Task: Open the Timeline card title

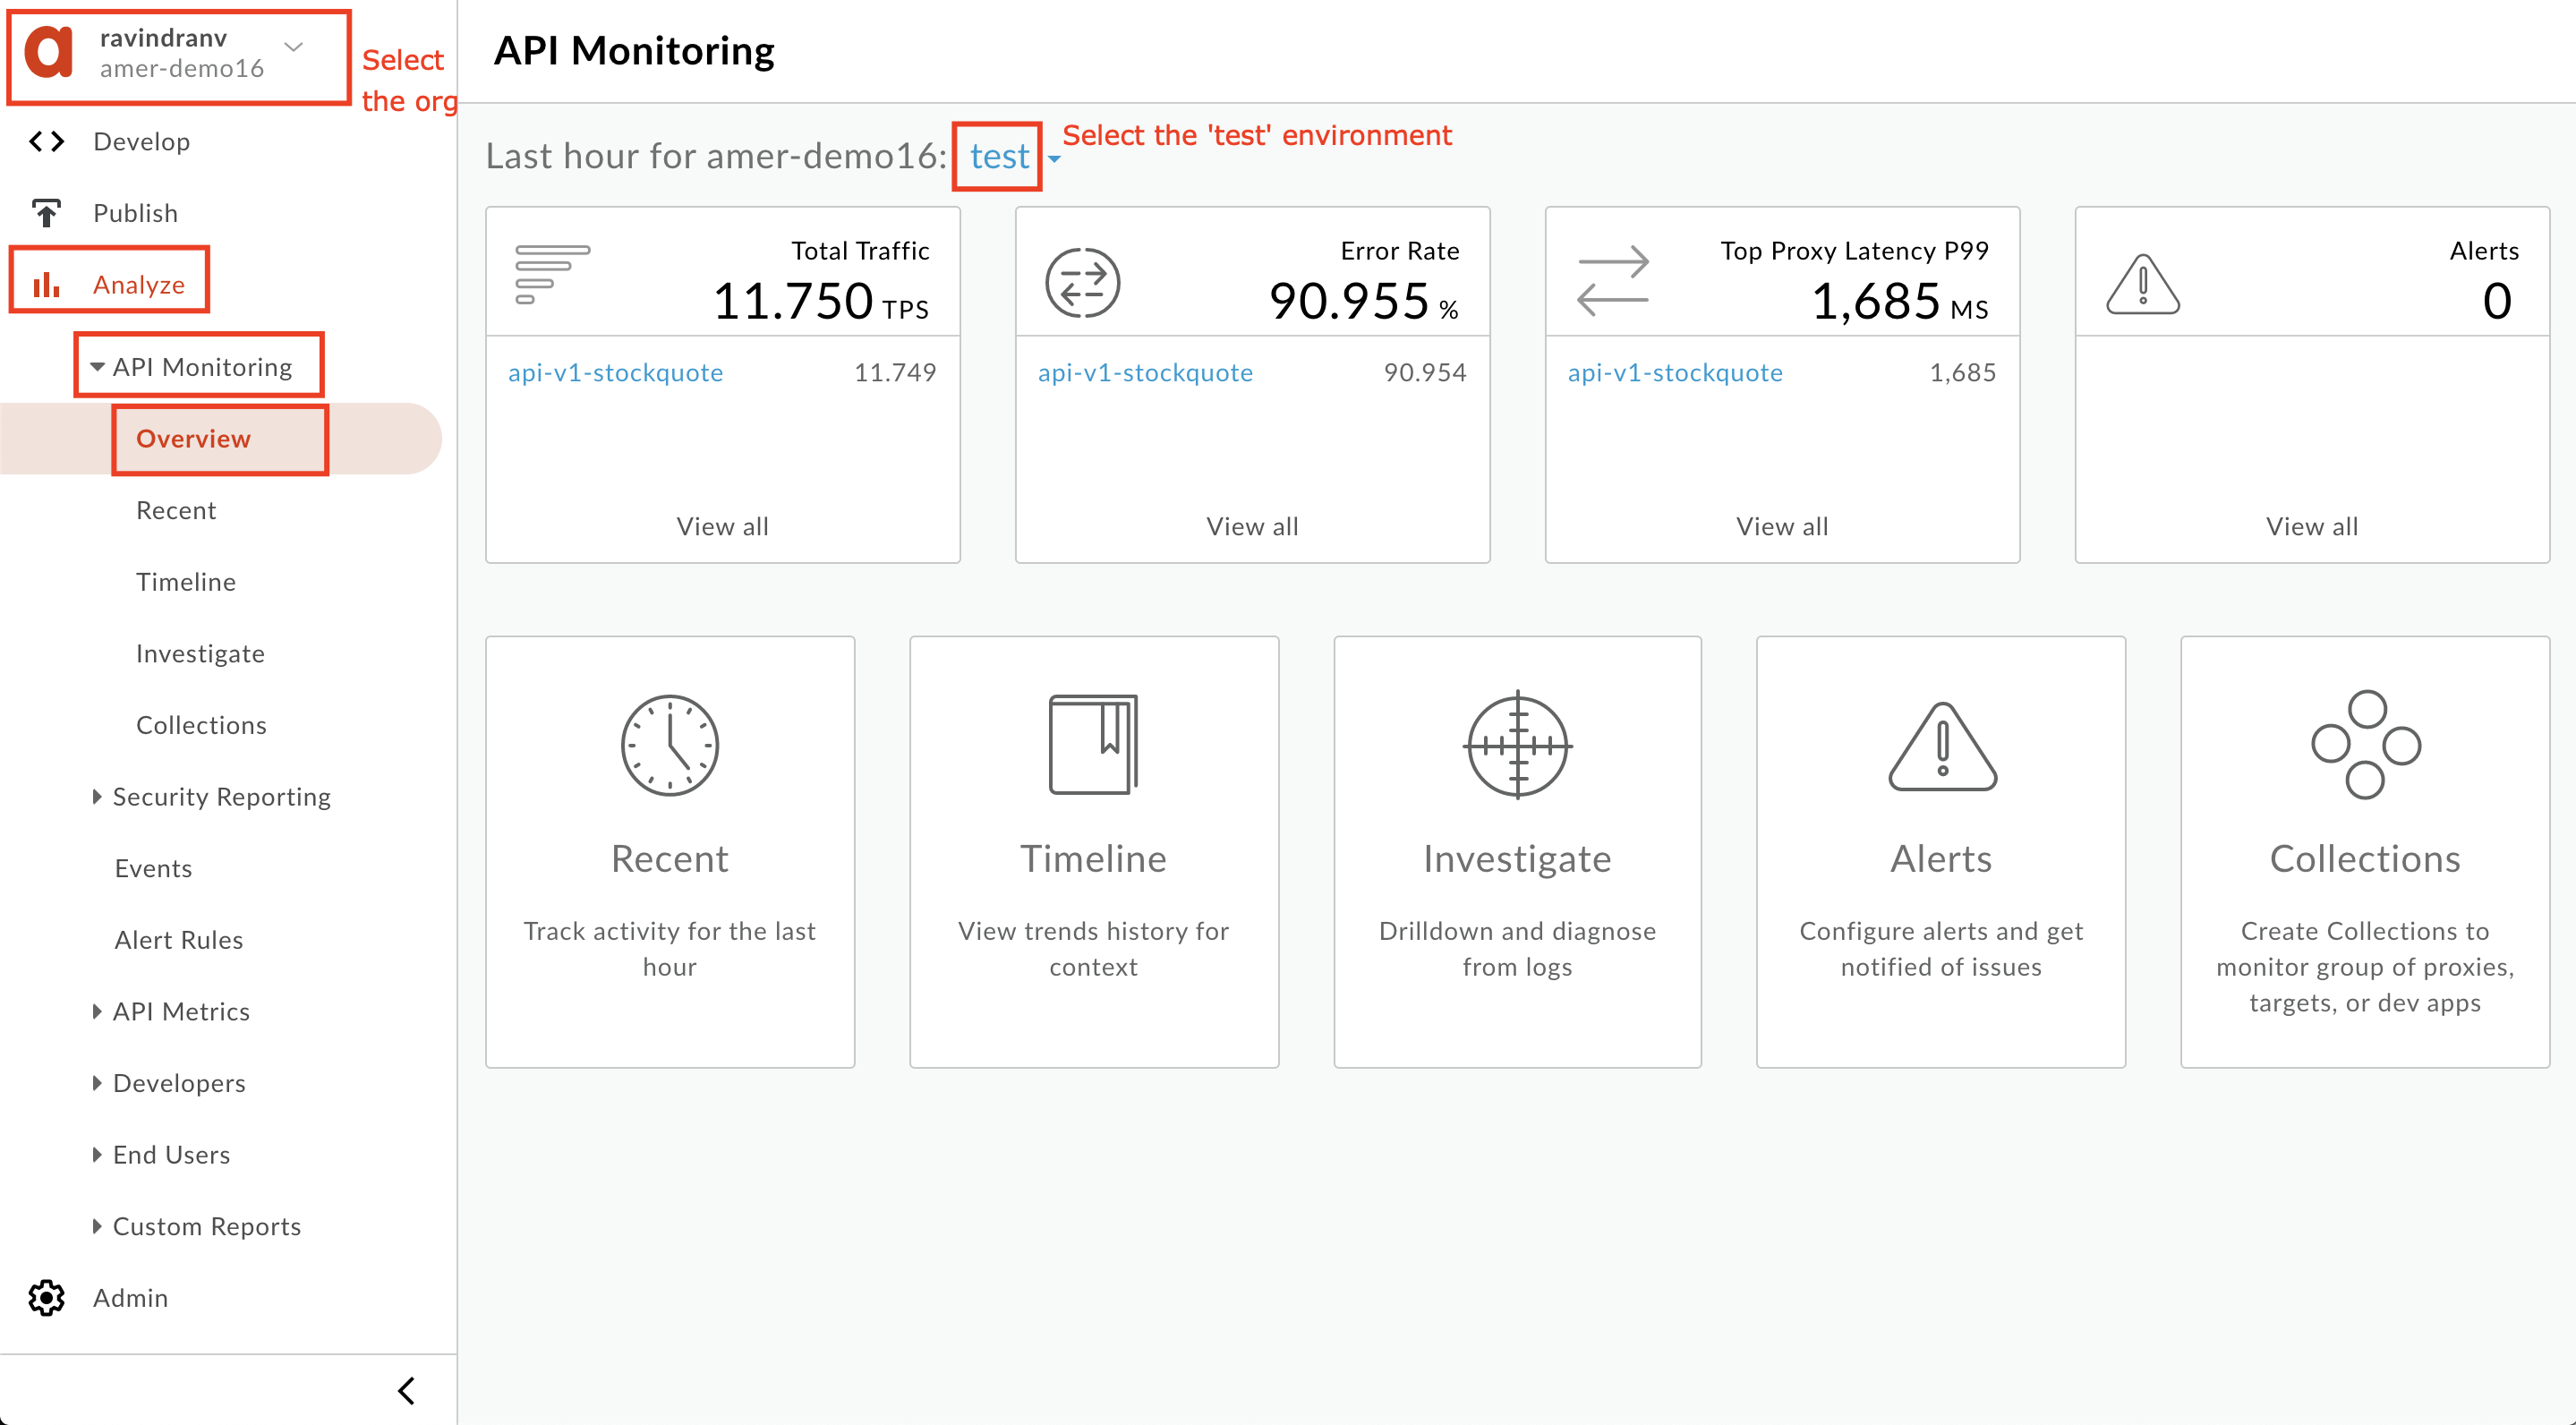Action: click(1093, 859)
